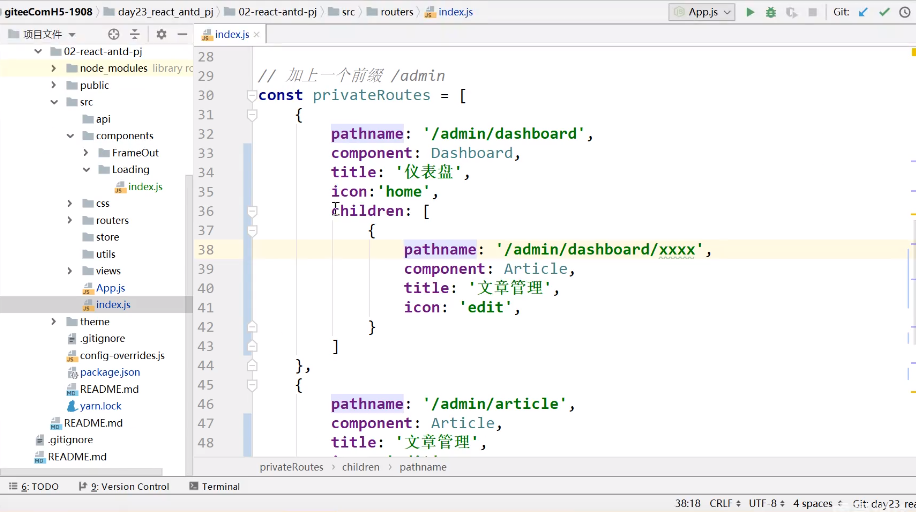This screenshot has width=916, height=512.
Task: Open the Terminal tool window
Action: pyautogui.click(x=214, y=486)
